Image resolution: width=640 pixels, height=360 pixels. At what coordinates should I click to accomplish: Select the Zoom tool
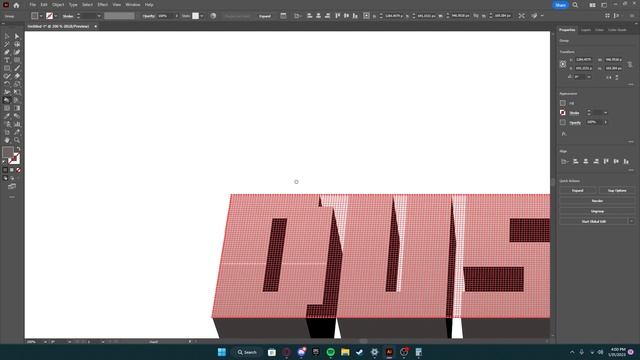(x=17, y=140)
